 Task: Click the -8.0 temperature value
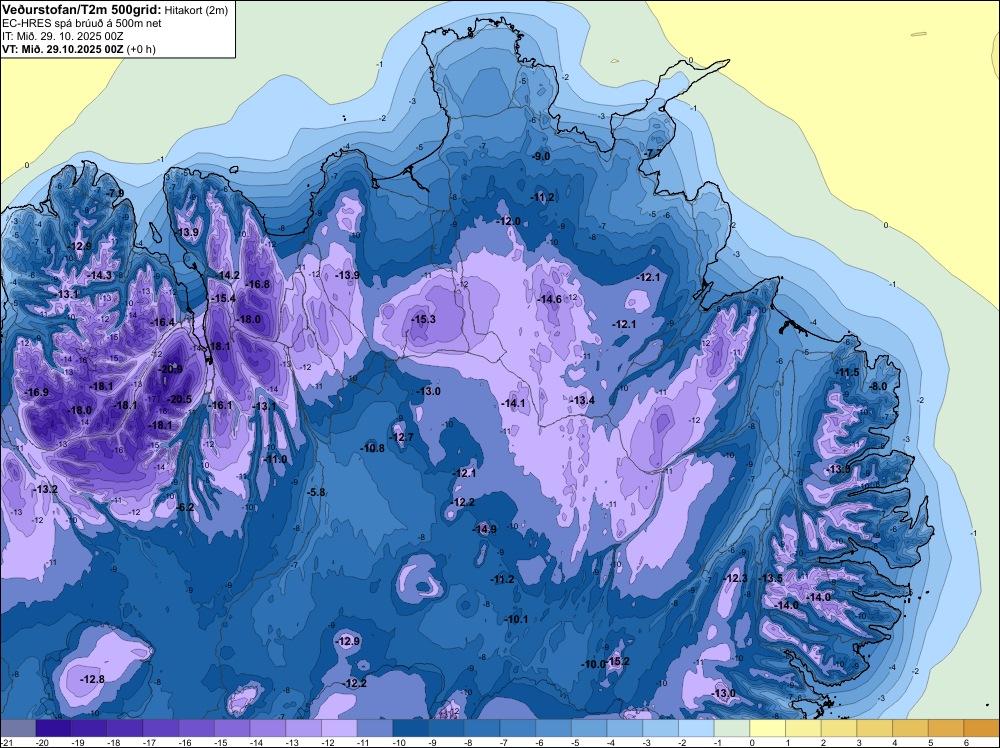click(x=879, y=386)
